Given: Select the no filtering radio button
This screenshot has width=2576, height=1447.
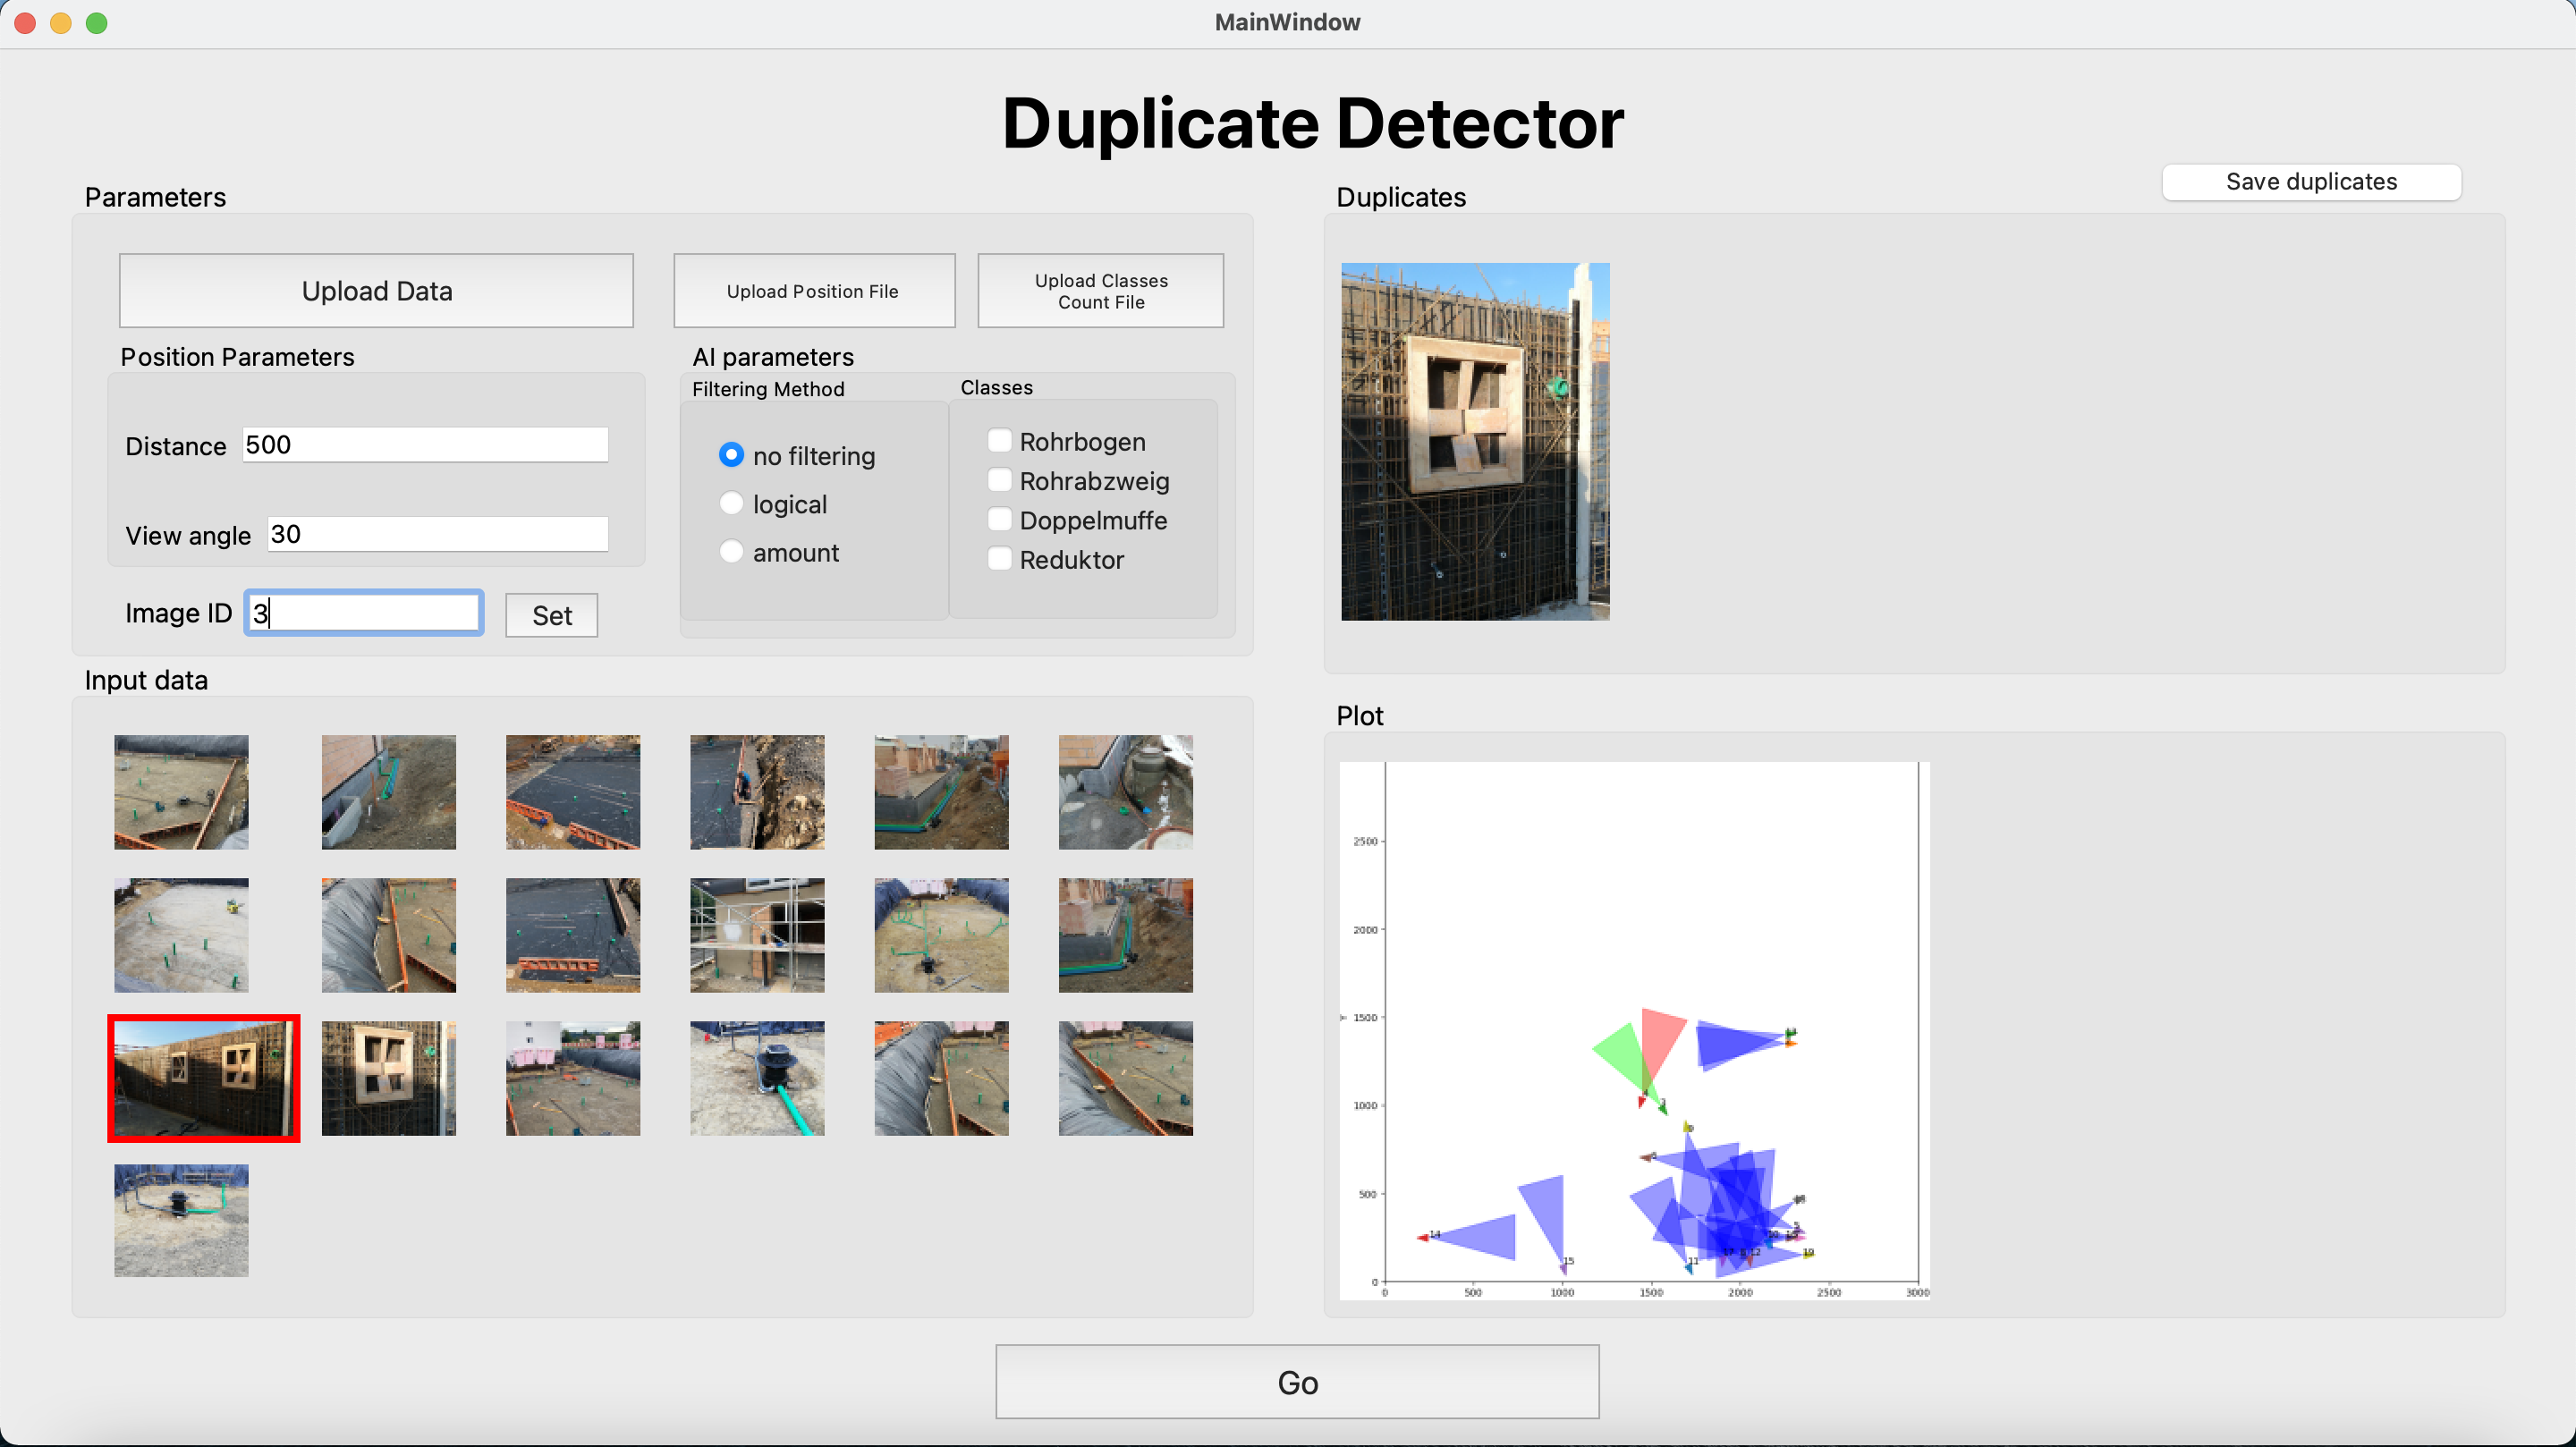Looking at the screenshot, I should (x=731, y=455).
